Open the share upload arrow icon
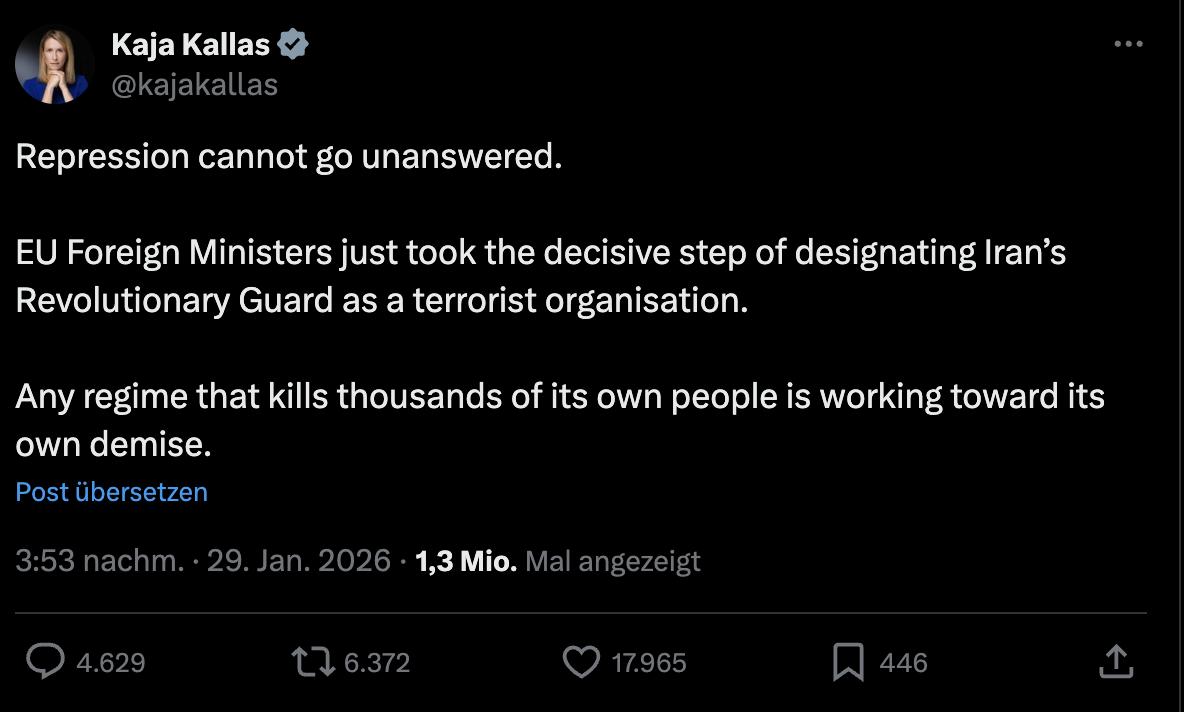Screen dimensions: 1184x712 tap(1116, 661)
